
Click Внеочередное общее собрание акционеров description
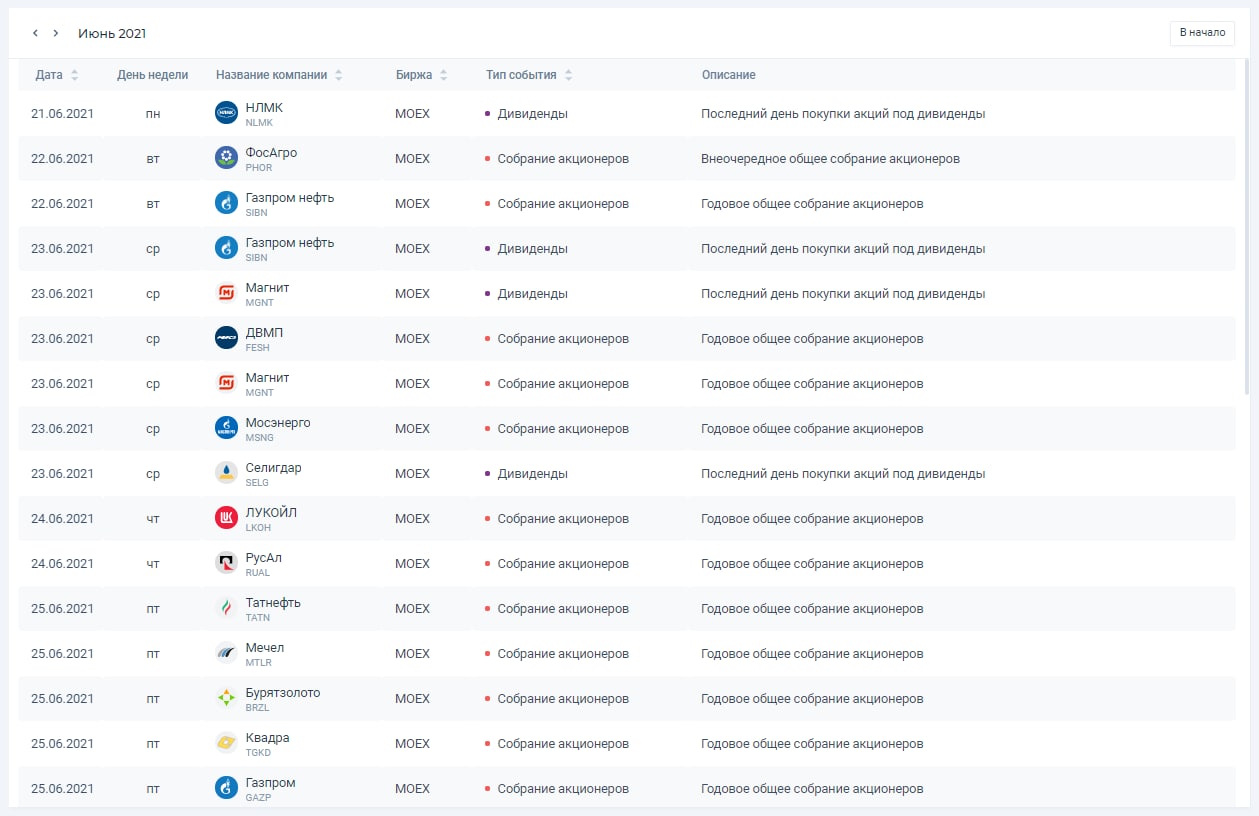point(830,158)
